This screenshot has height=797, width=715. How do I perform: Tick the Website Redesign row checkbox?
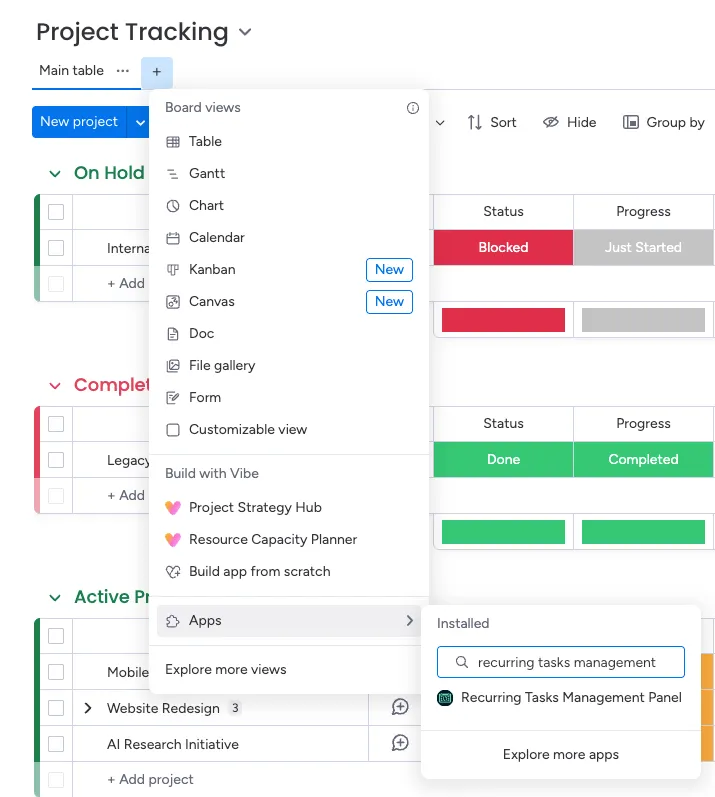tap(56, 708)
